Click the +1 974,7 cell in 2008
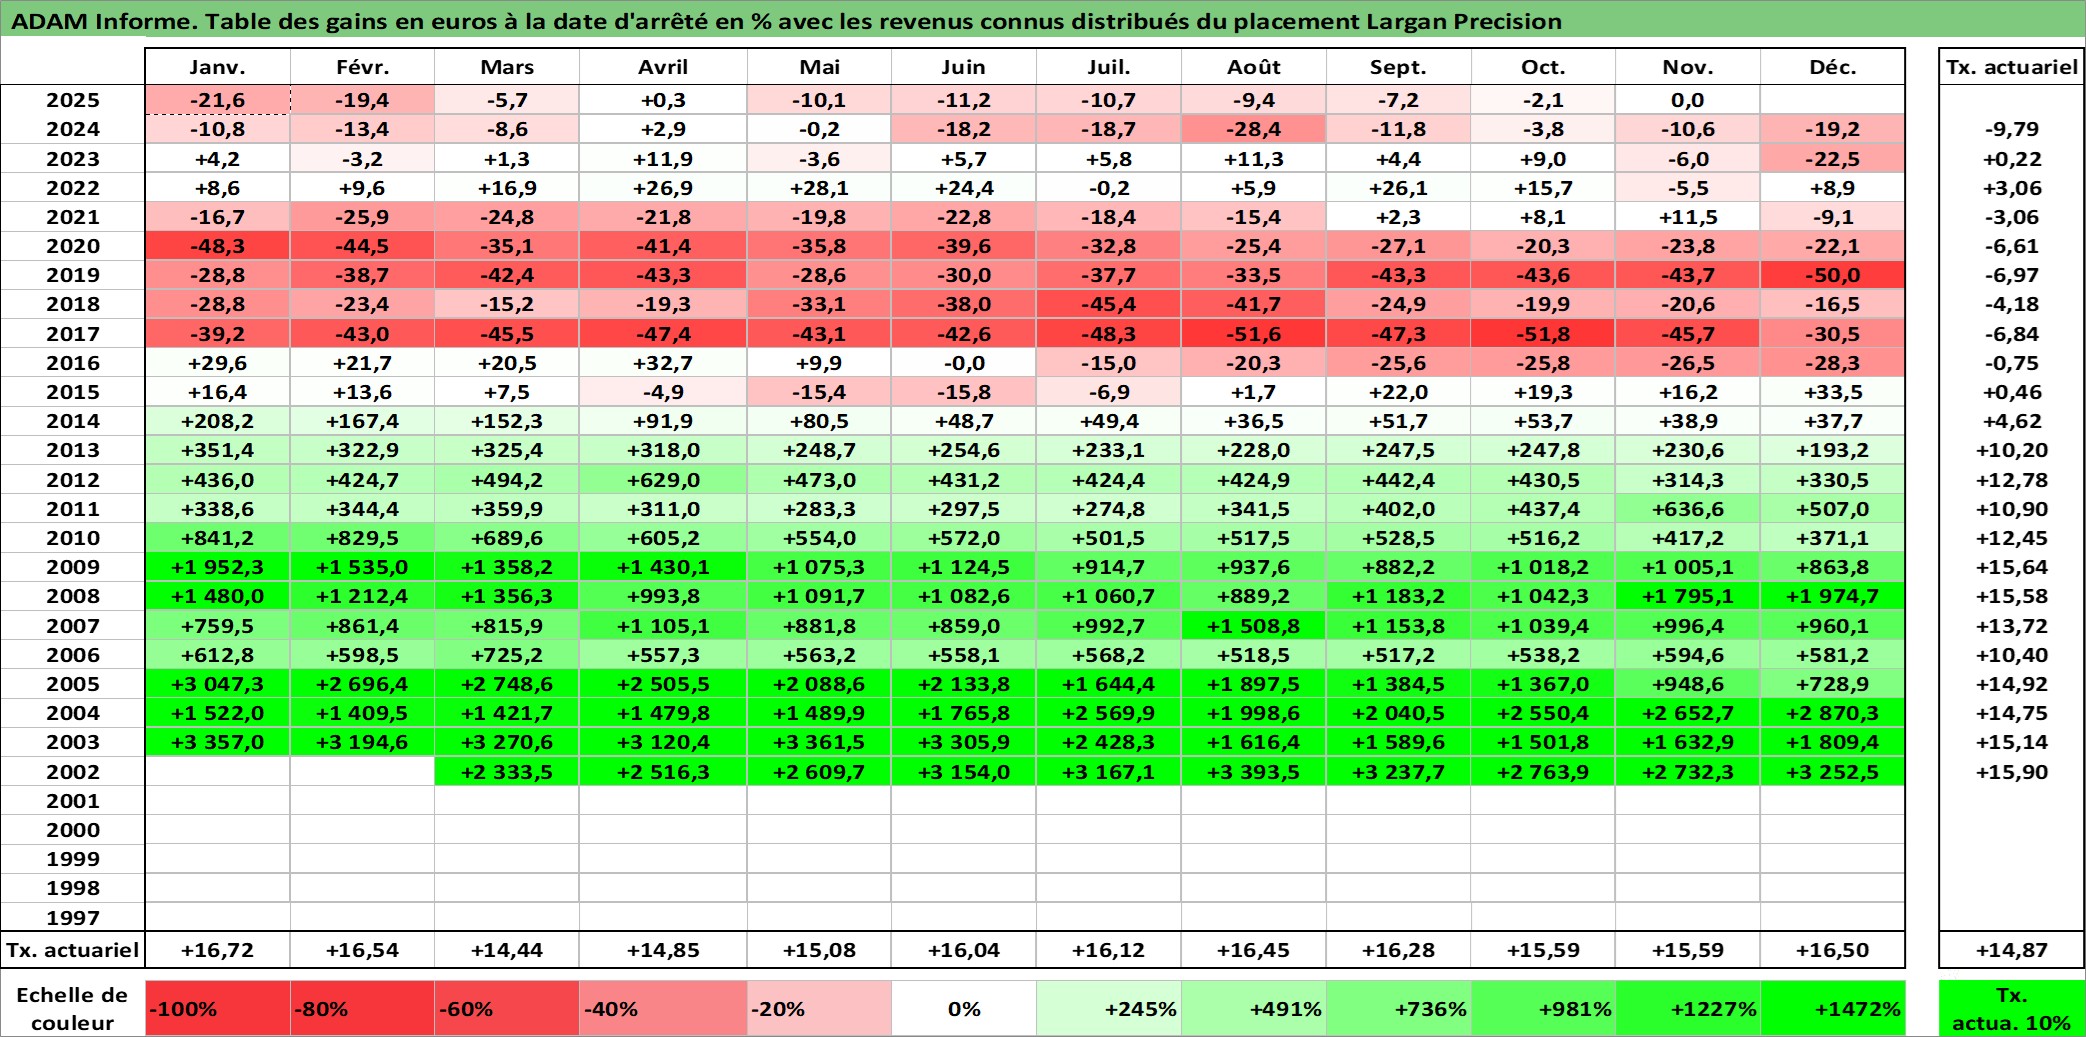2086x1037 pixels. pyautogui.click(x=1832, y=596)
